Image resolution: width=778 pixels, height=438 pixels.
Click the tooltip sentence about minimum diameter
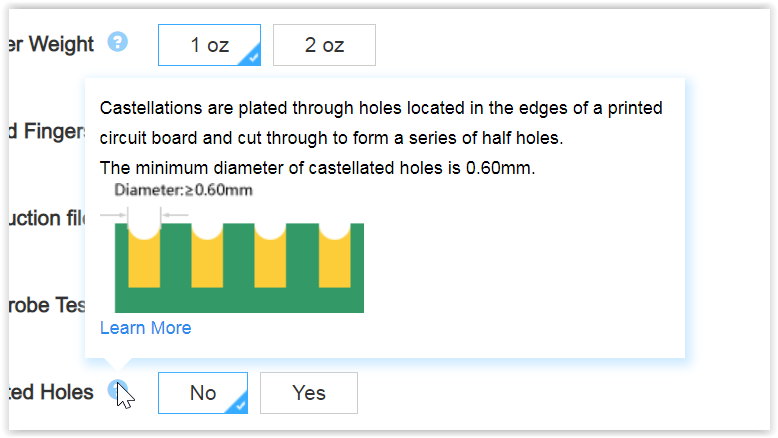pyautogui.click(x=318, y=168)
